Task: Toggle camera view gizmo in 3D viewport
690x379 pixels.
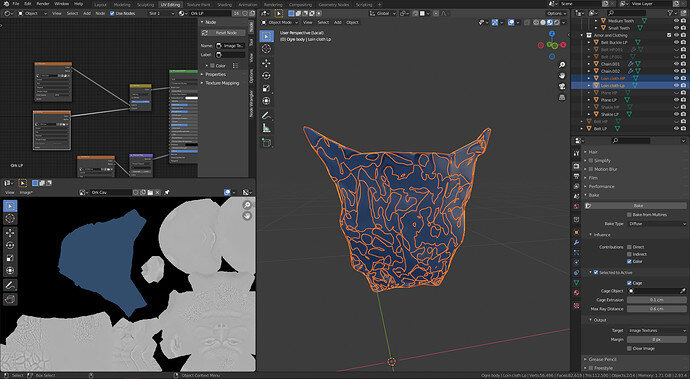Action: [x=562, y=86]
